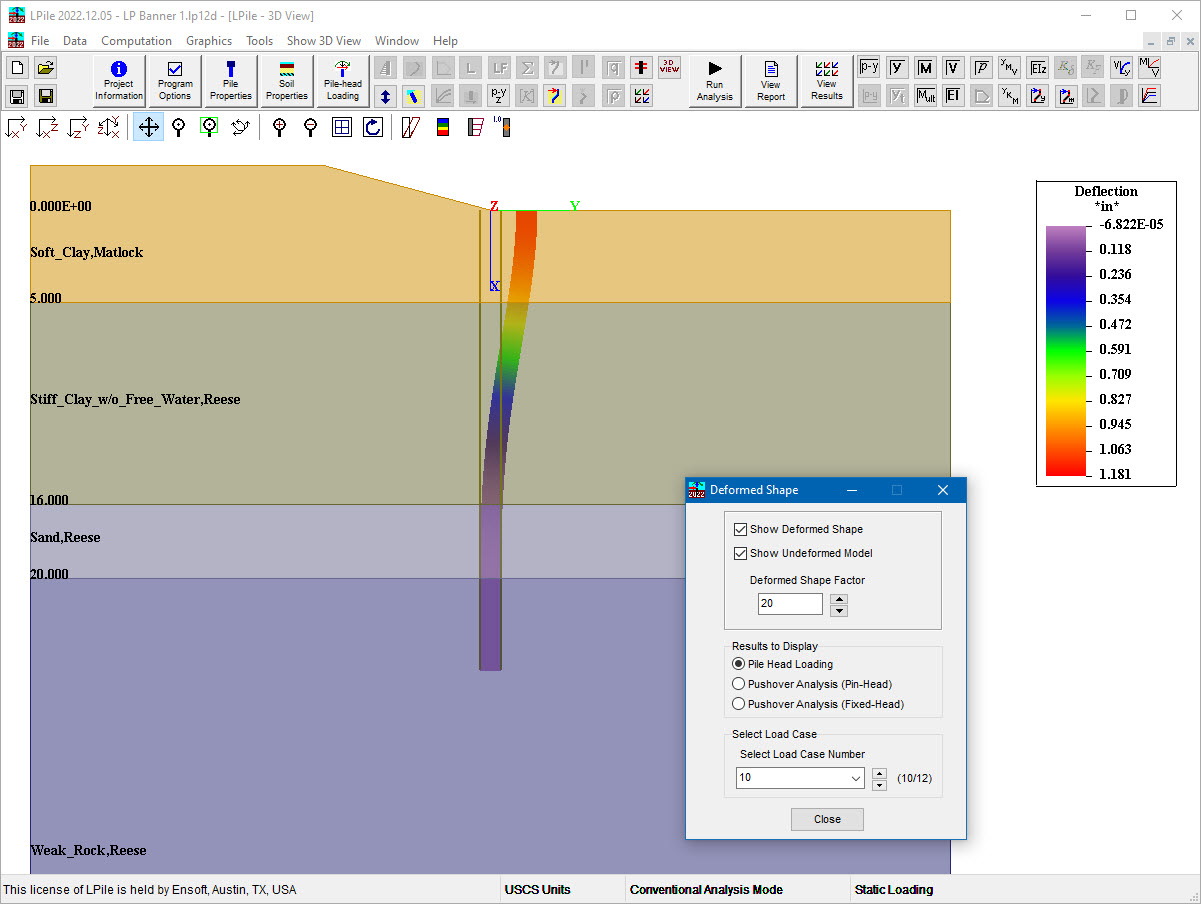Open the Computation menu

pyautogui.click(x=136, y=41)
